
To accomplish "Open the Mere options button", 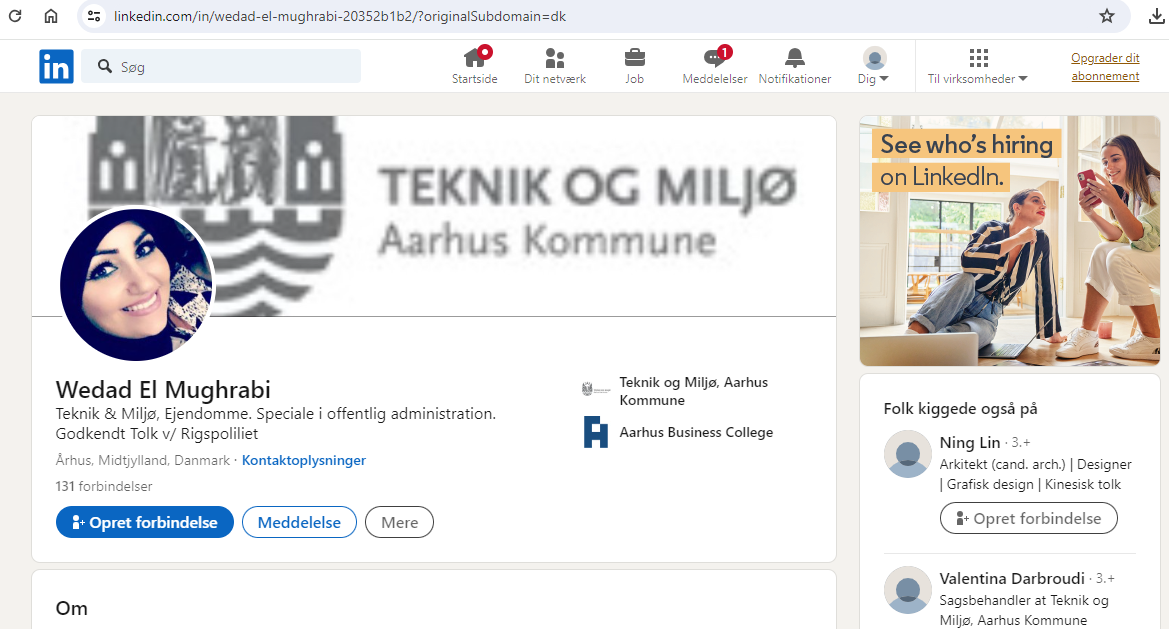I will [400, 522].
